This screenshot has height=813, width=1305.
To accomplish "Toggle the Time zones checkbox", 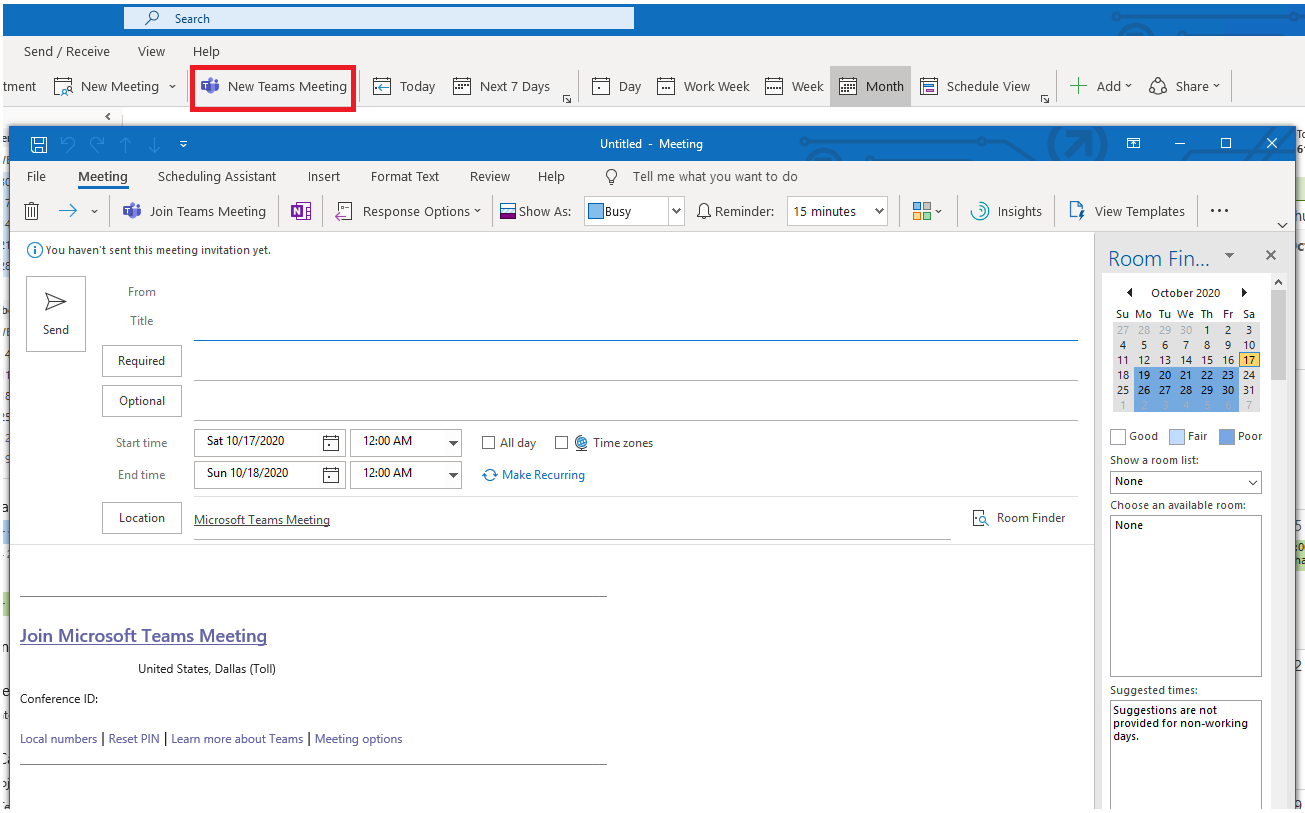I will tap(561, 443).
